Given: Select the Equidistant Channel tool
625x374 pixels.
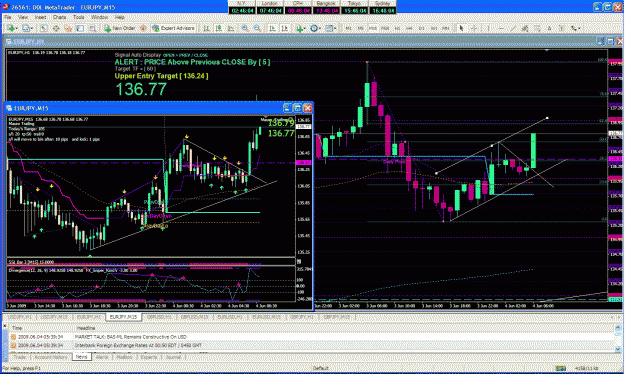Looking at the screenshot, I should (525, 28).
